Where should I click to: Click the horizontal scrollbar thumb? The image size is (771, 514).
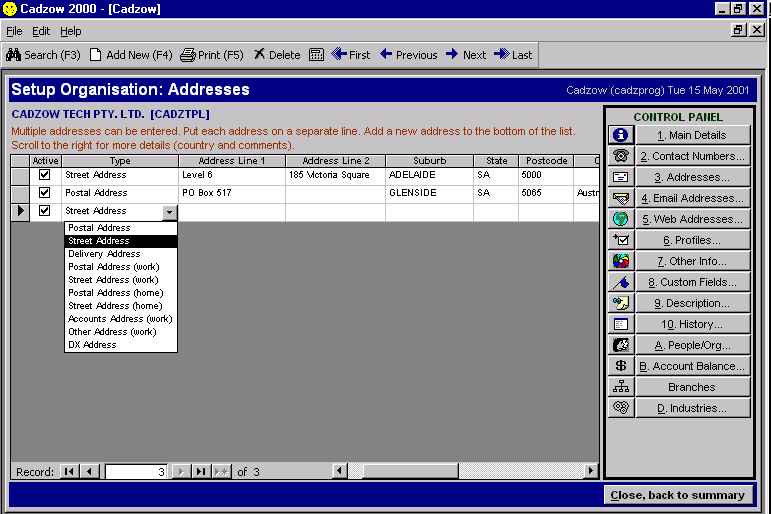click(411, 471)
